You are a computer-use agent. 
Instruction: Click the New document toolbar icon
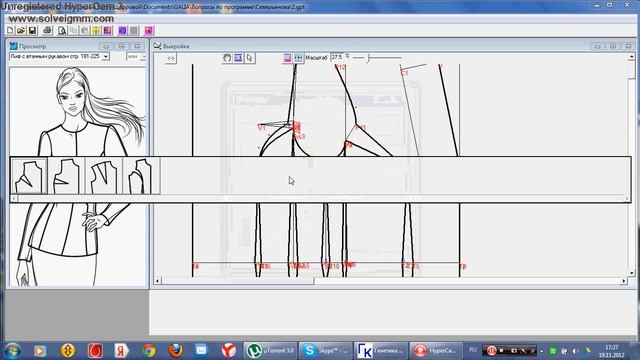coord(10,31)
